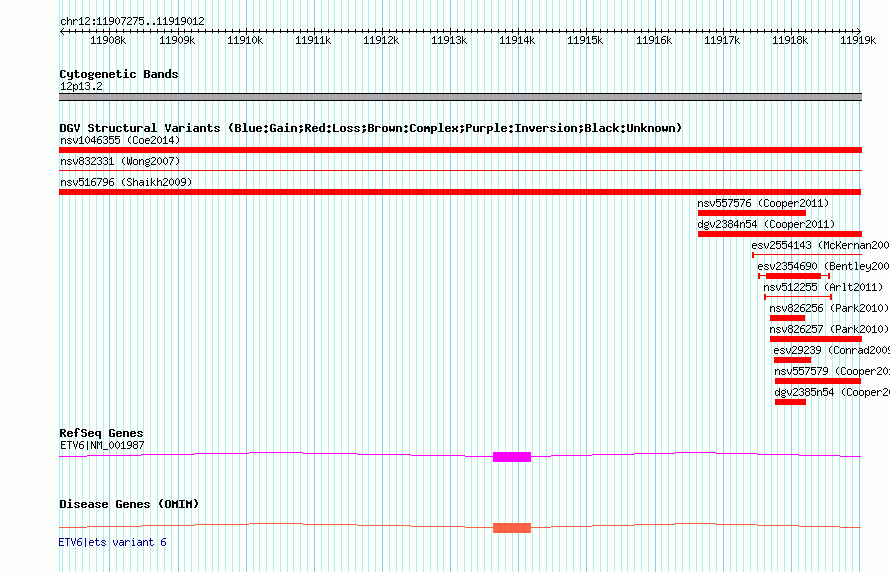
Task: Select the nsv512255 (Arlt2011) variant line
Action: coord(798,297)
